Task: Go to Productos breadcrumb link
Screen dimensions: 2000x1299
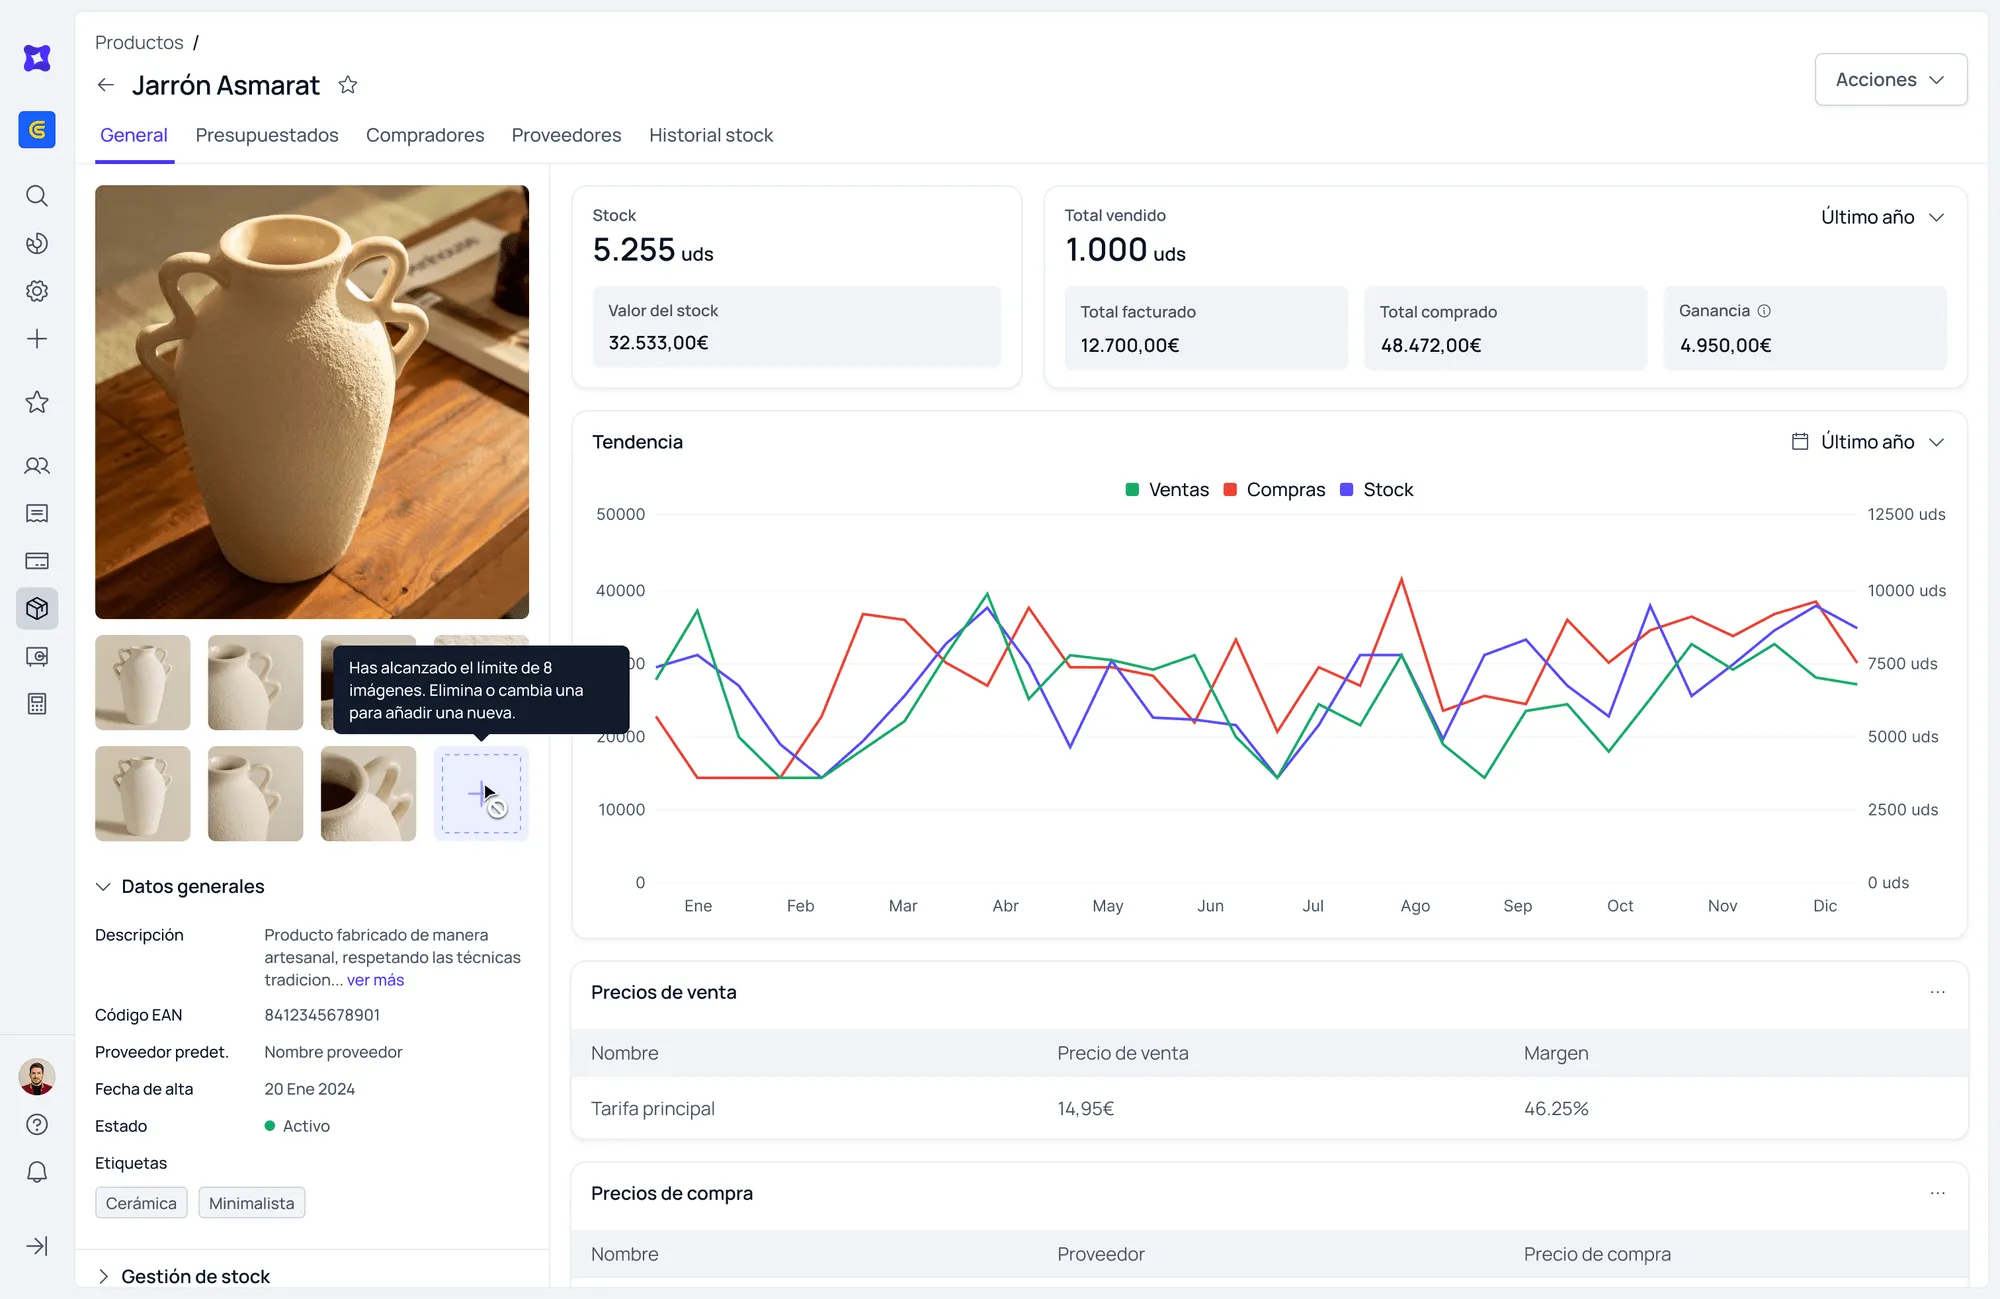Action: coord(139,42)
